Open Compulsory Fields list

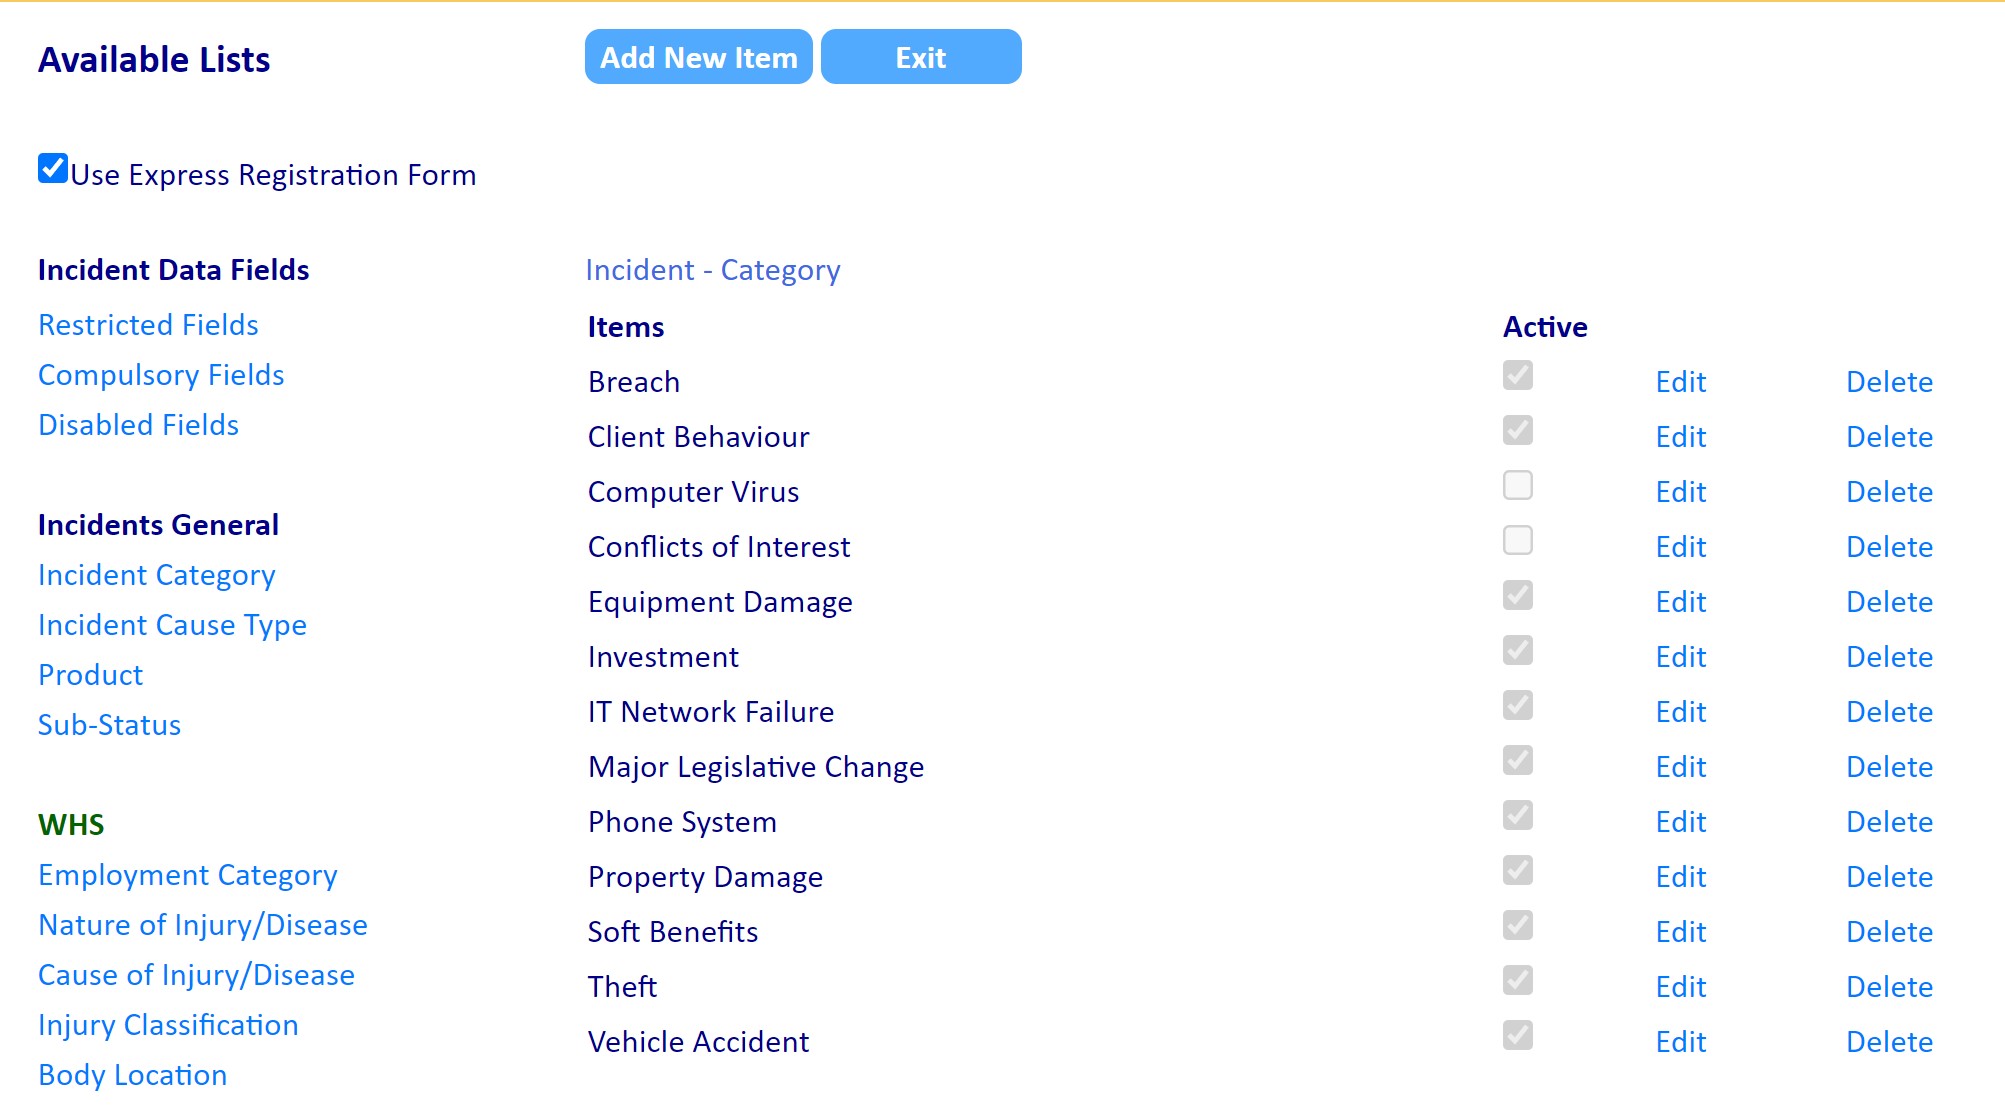tap(161, 375)
